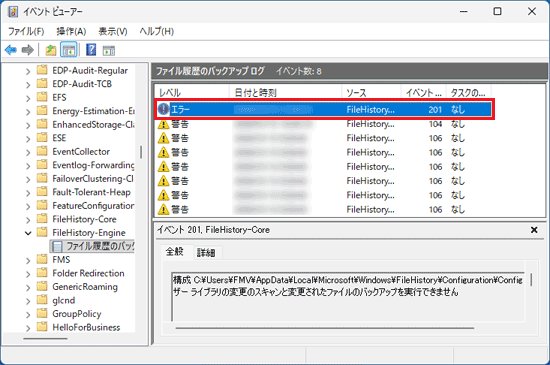Expand the Eventlog-Forwarding node
Image resolution: width=550 pixels, height=365 pixels.
coord(28,166)
